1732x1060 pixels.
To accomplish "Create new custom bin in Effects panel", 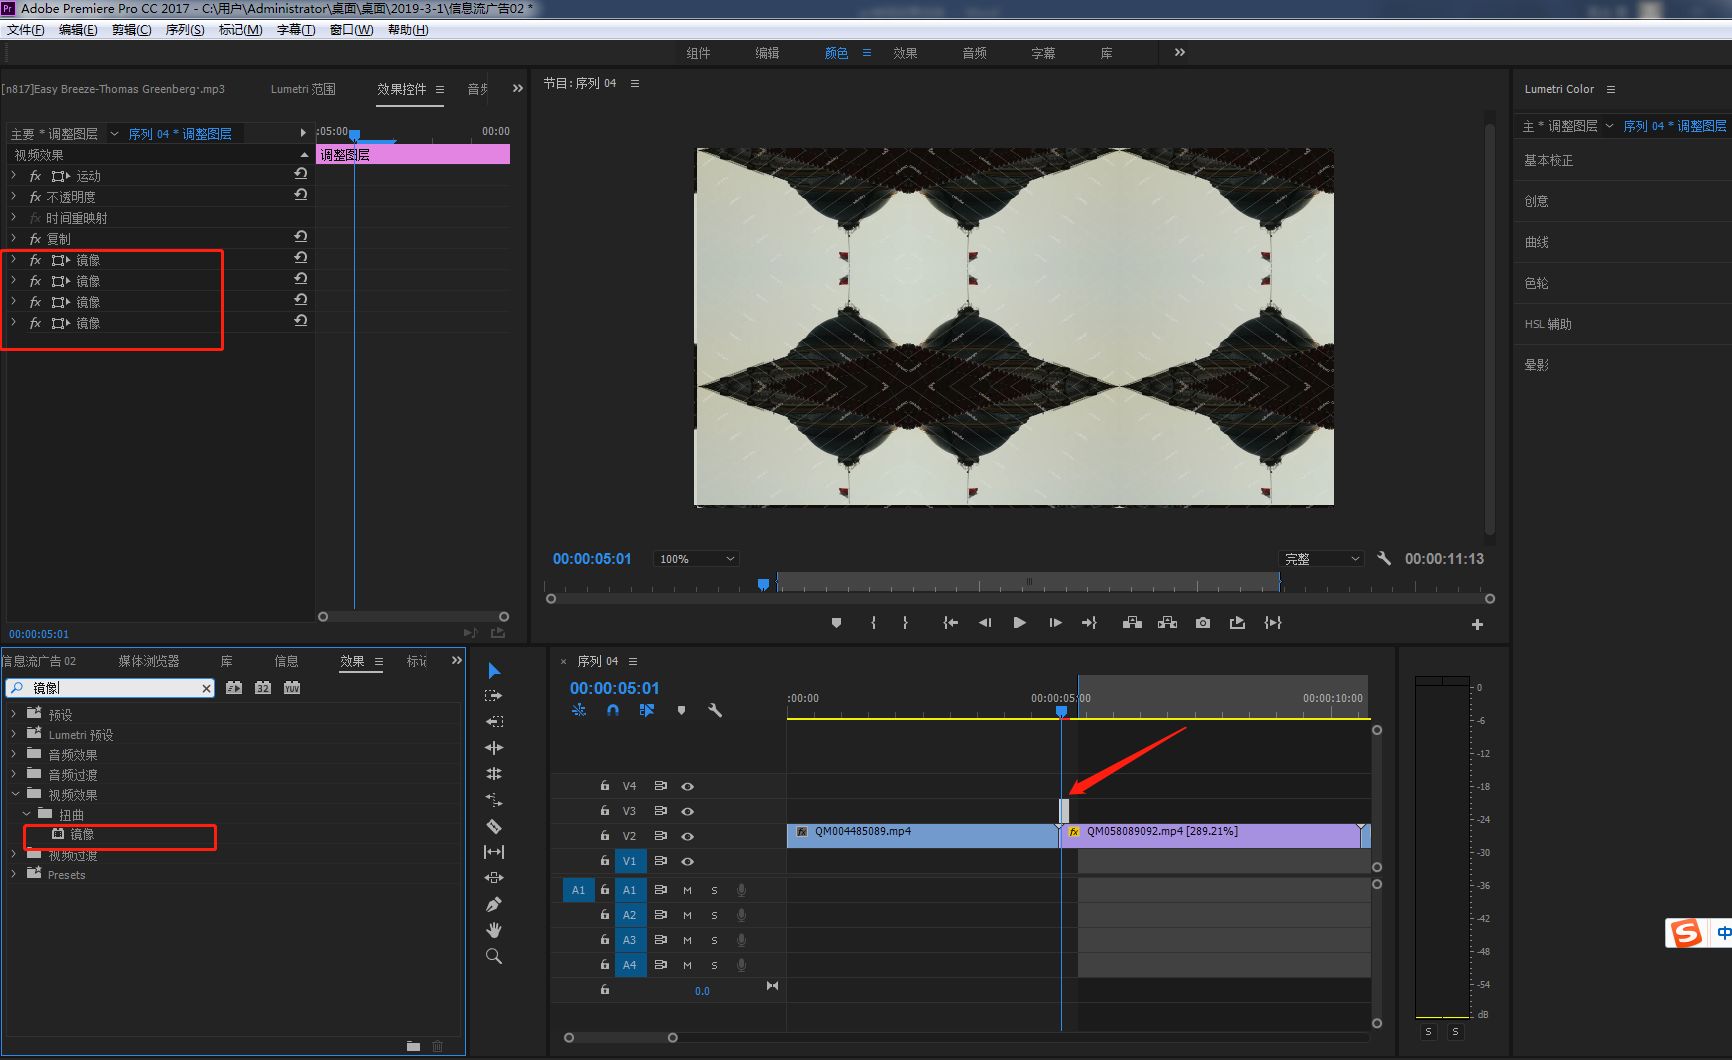I will (413, 1046).
